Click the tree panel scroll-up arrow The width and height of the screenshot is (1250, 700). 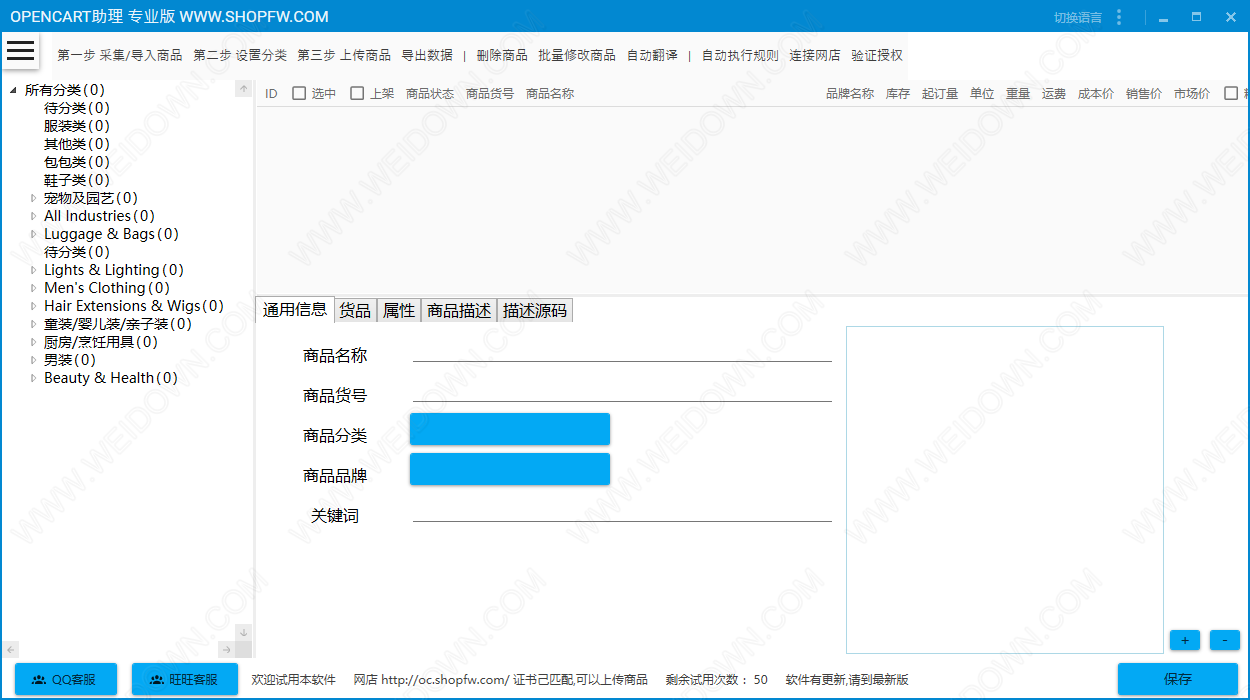coord(243,89)
